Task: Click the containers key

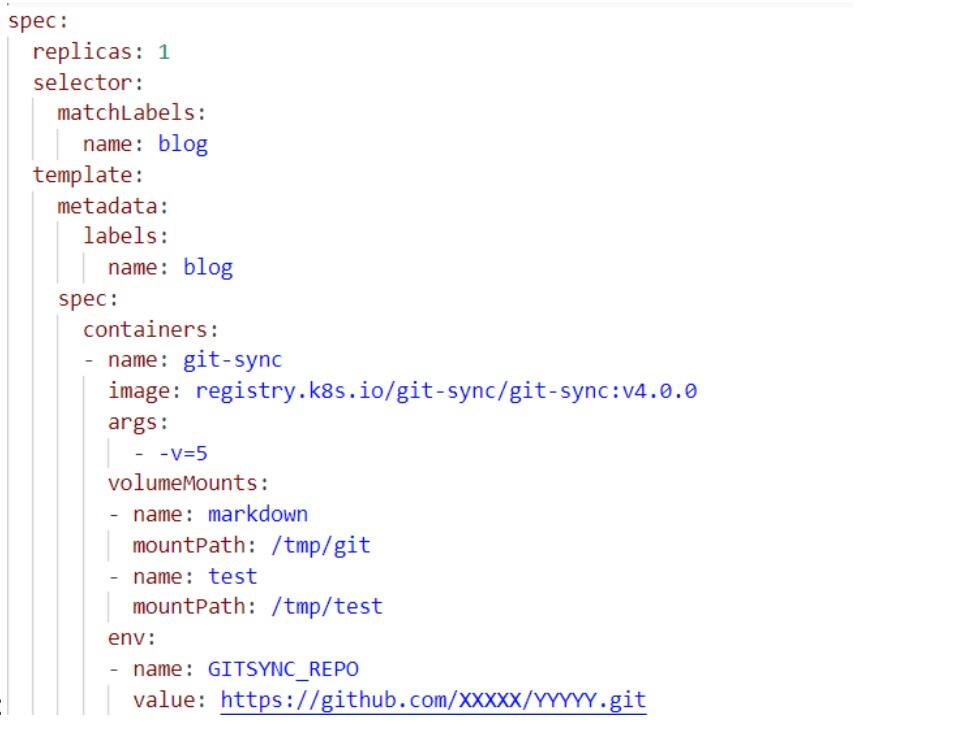Action: pos(147,329)
